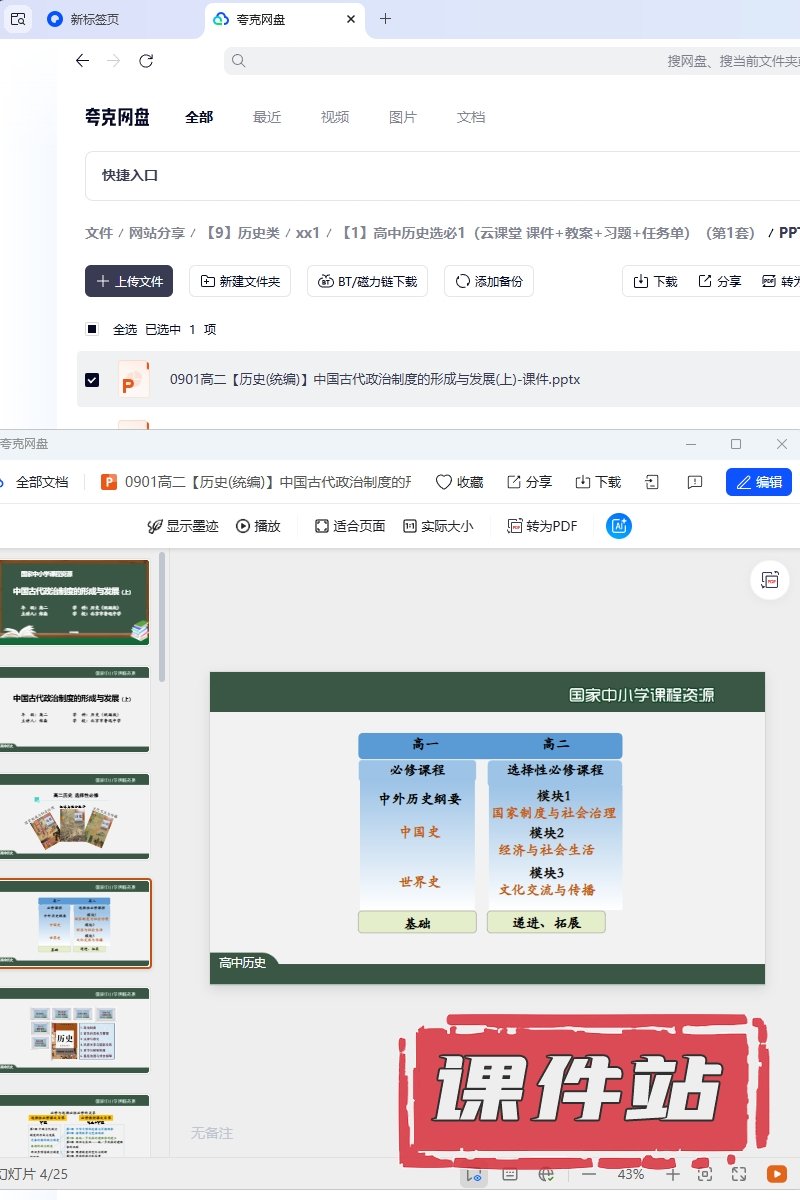Reload the page with the refresh icon
This screenshot has width=800, height=1200.
tap(146, 61)
